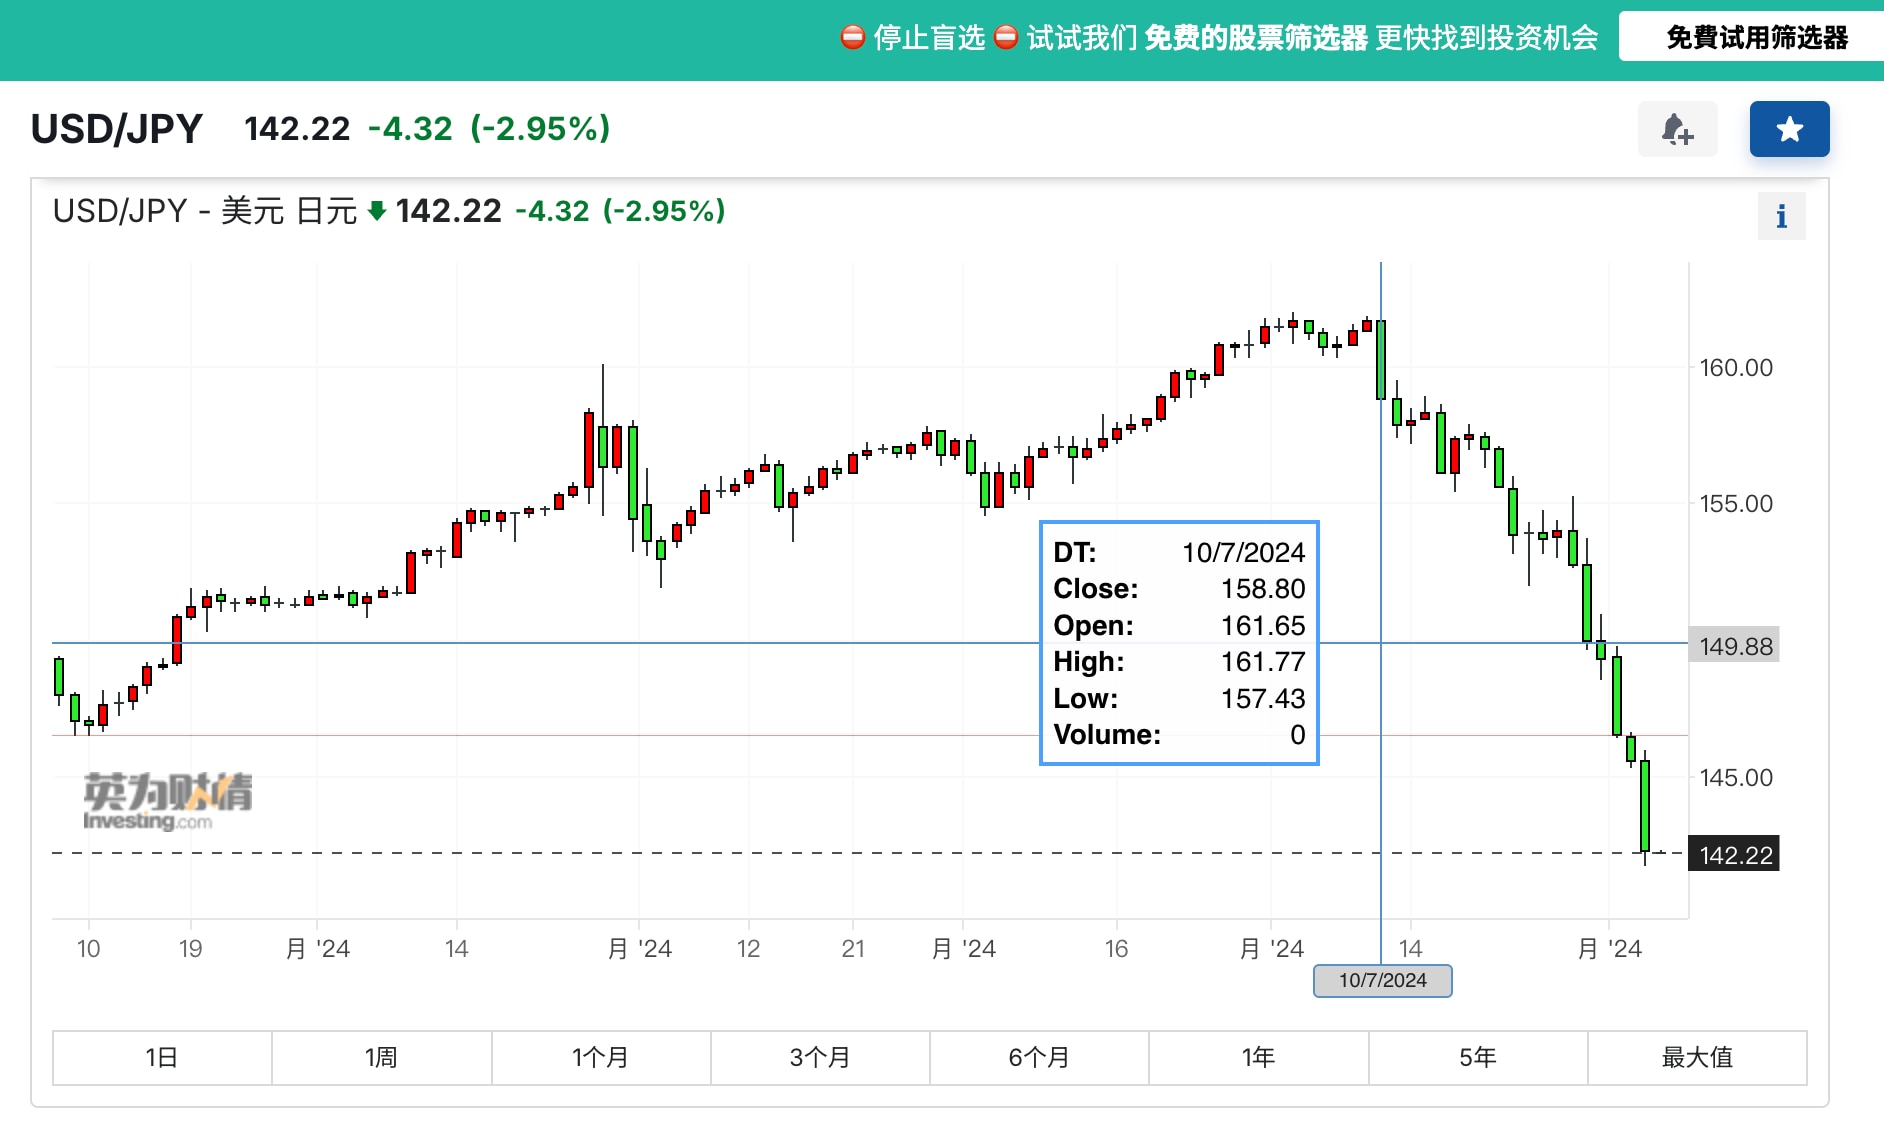Select the 1日 time range tab
This screenshot has height=1134, width=1884.
(162, 1057)
